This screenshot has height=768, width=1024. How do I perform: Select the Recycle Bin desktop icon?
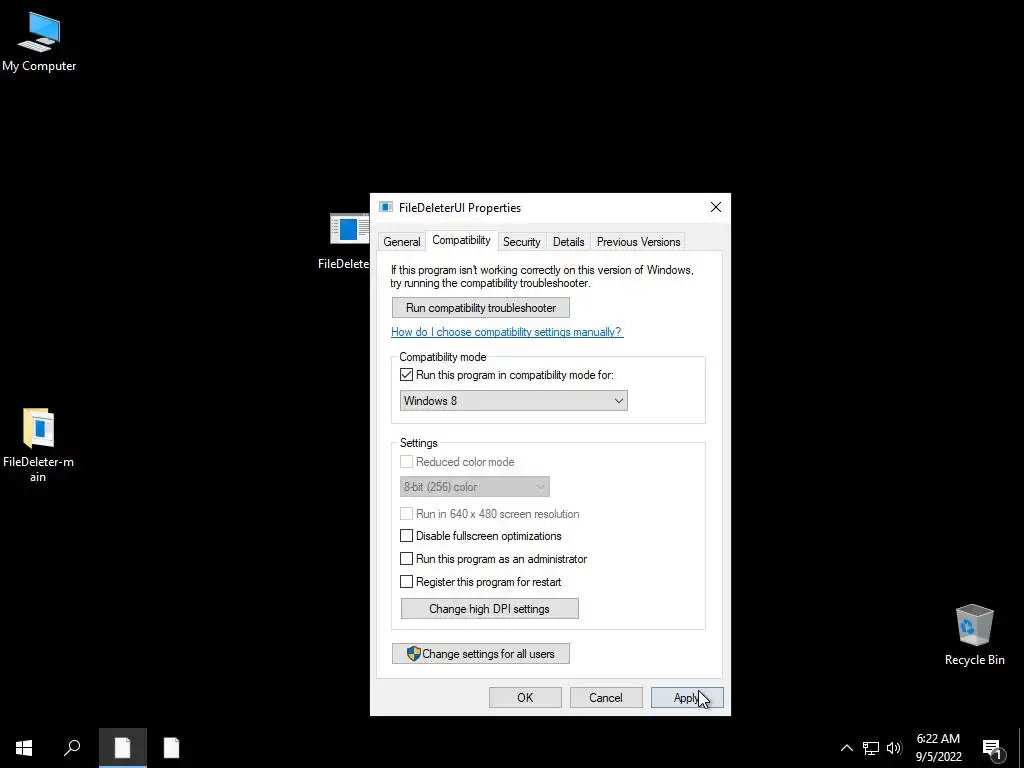(974, 635)
